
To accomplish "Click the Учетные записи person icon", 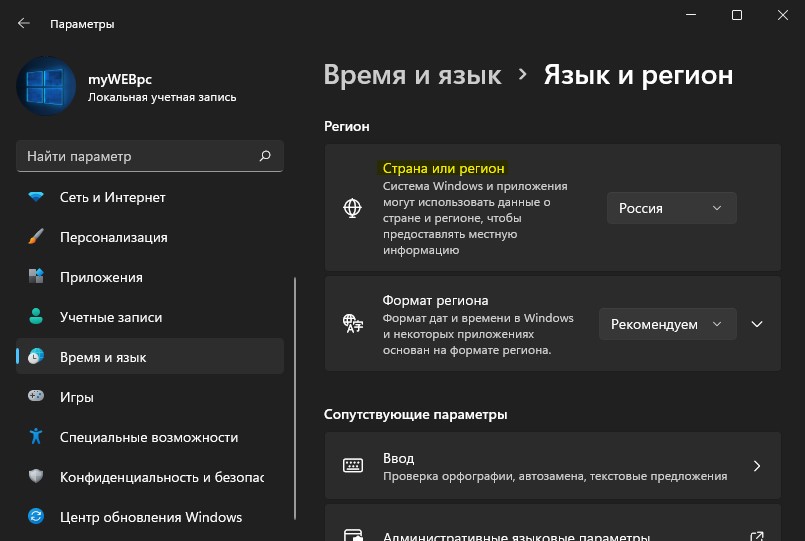I will 36,316.
